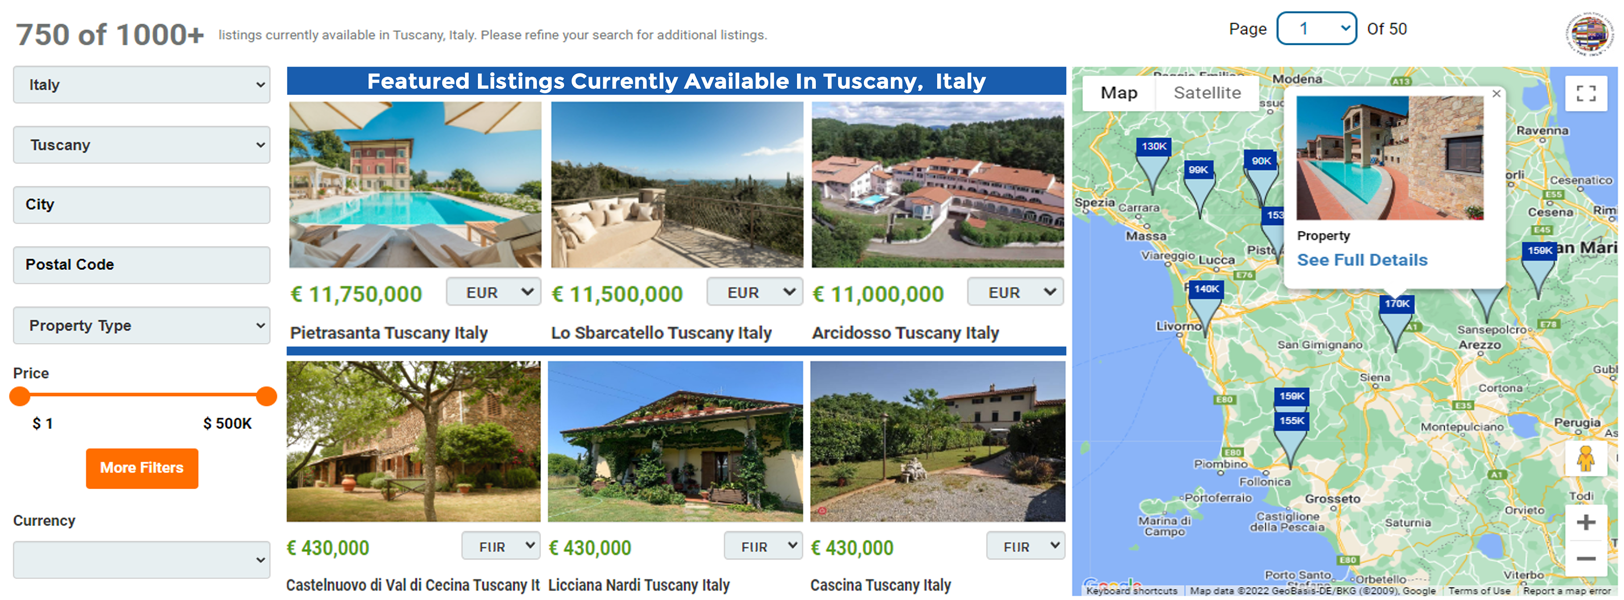Switch to Satellite map view

(x=1207, y=93)
